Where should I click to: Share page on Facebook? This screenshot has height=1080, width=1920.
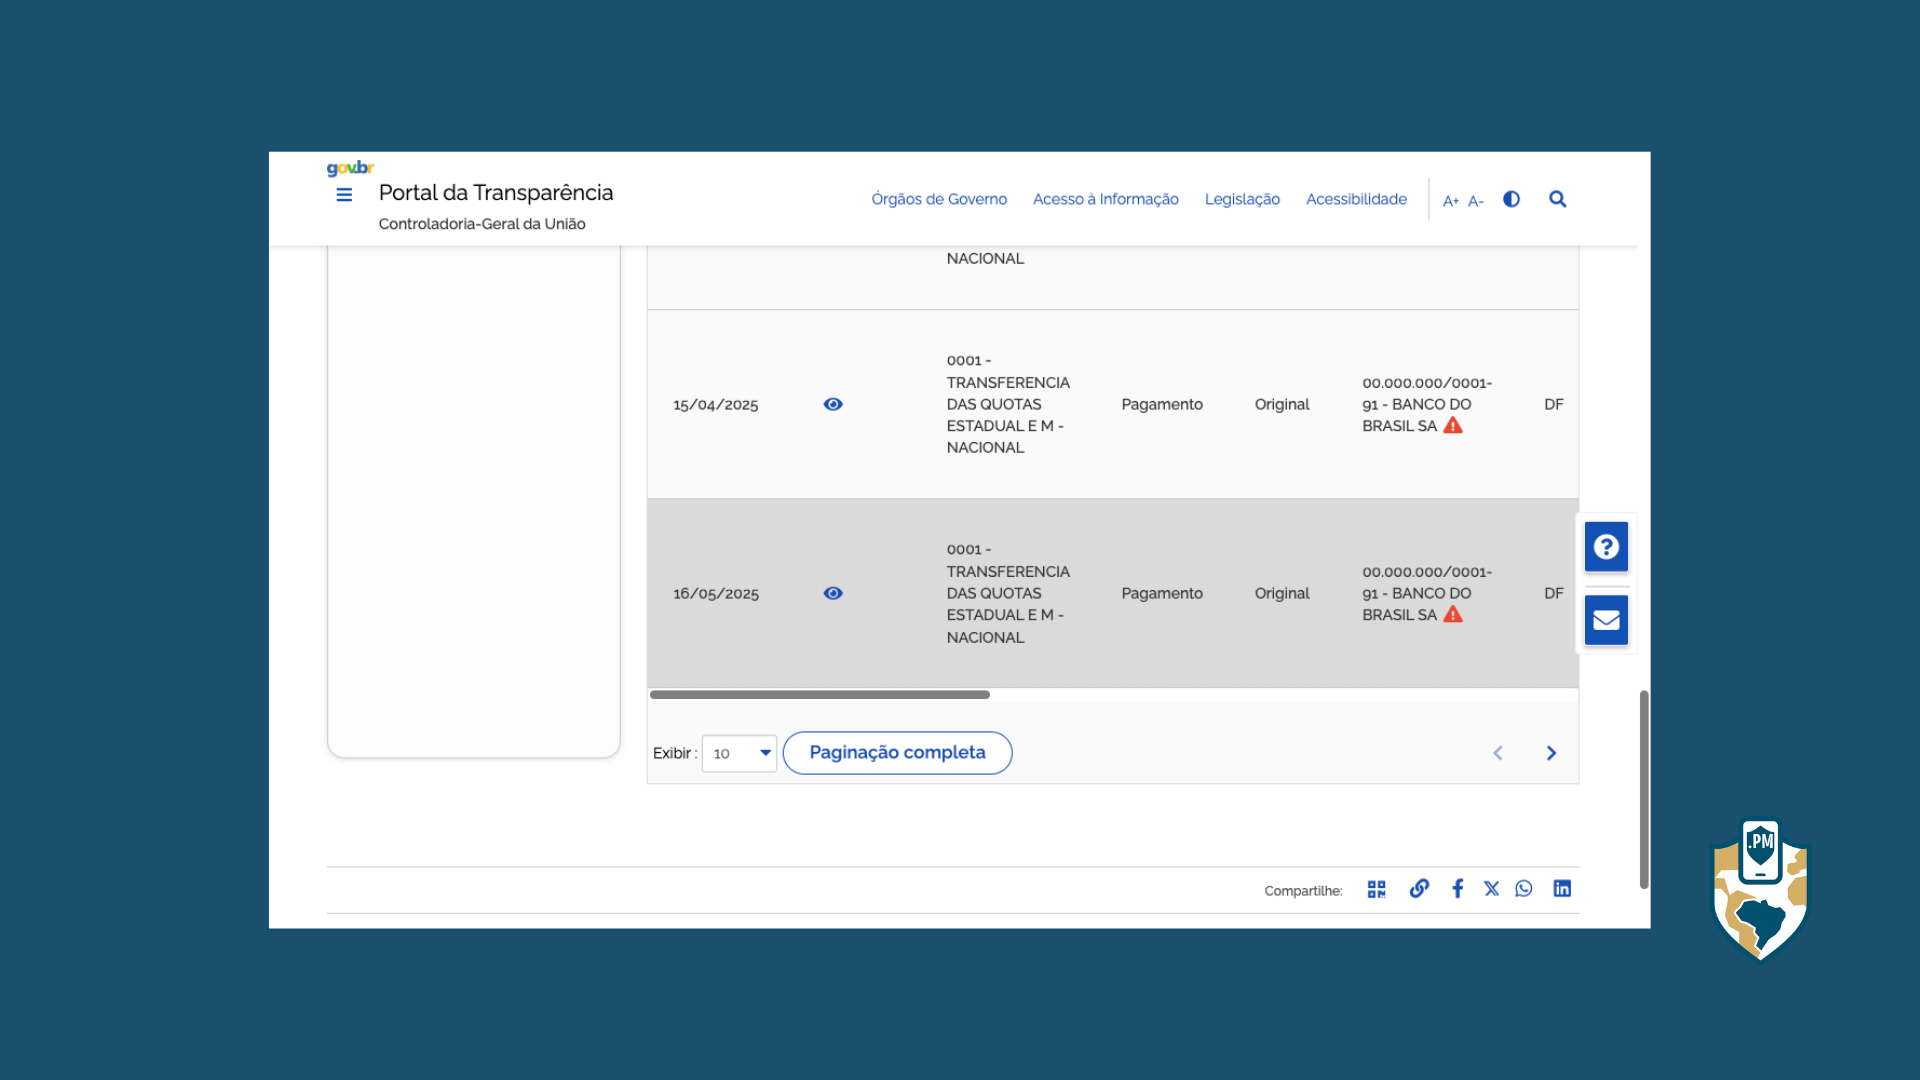point(1458,888)
